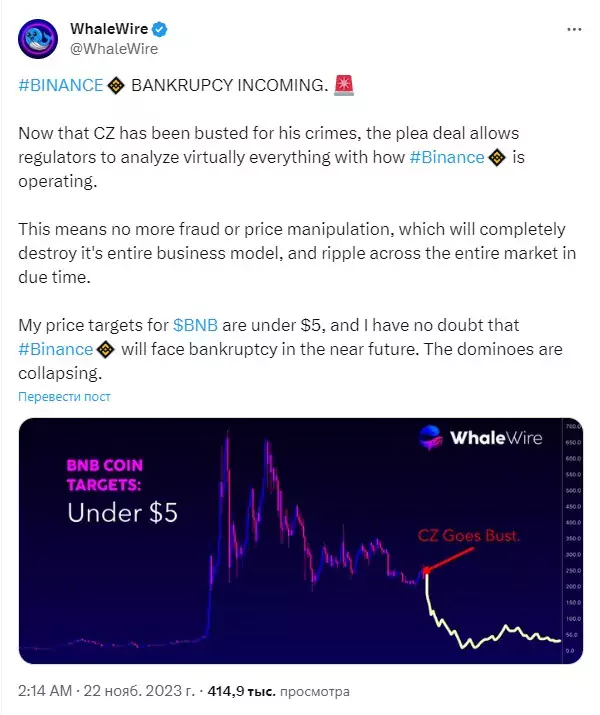The width and height of the screenshot is (600, 715).
Task: Open the 2:14 AM timestamp link
Action: [x=45, y=690]
